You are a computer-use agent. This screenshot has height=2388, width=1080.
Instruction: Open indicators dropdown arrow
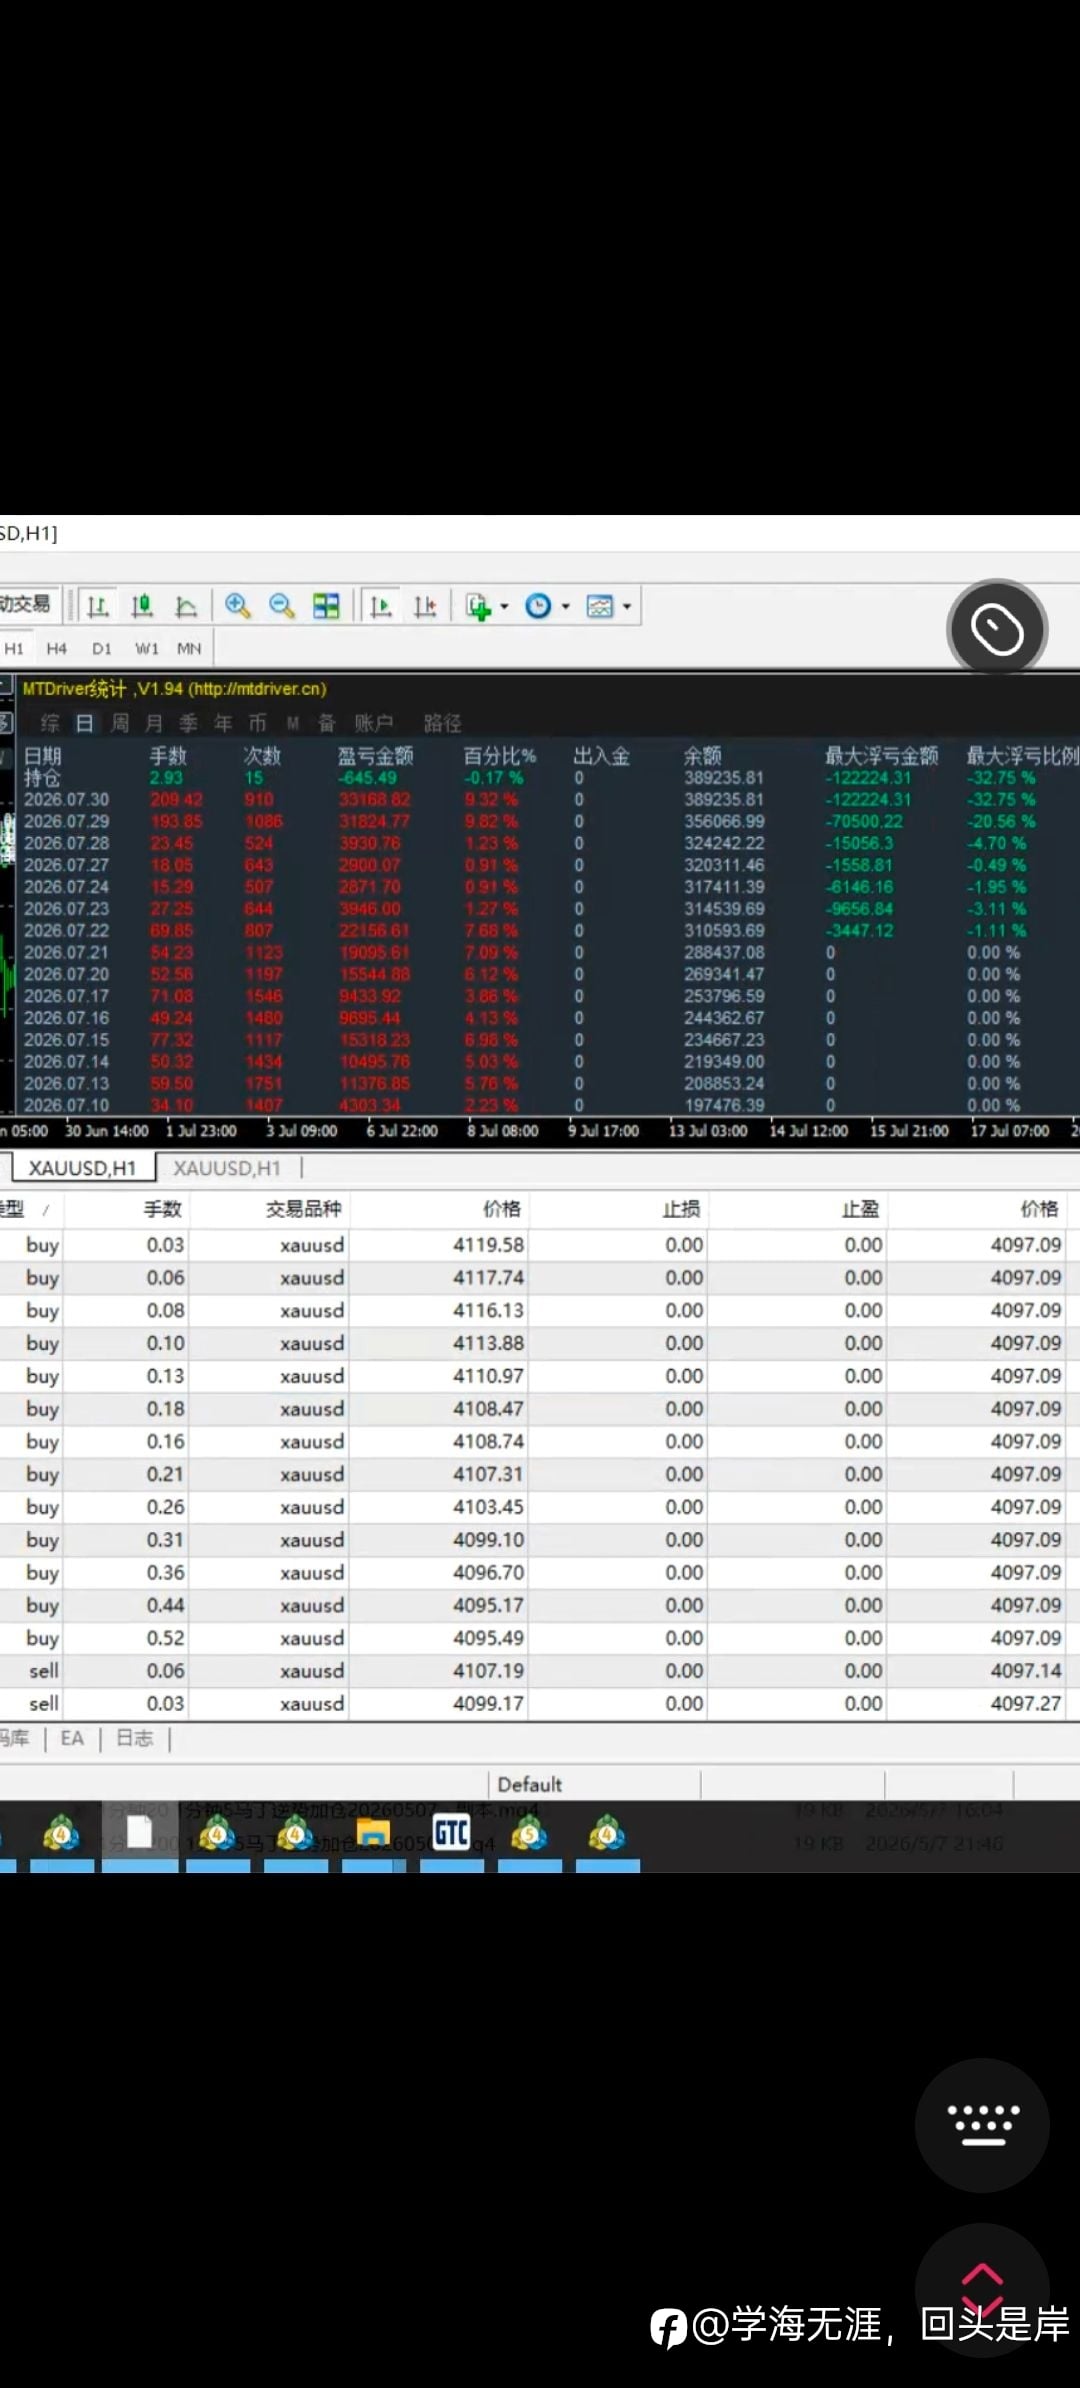coord(504,606)
